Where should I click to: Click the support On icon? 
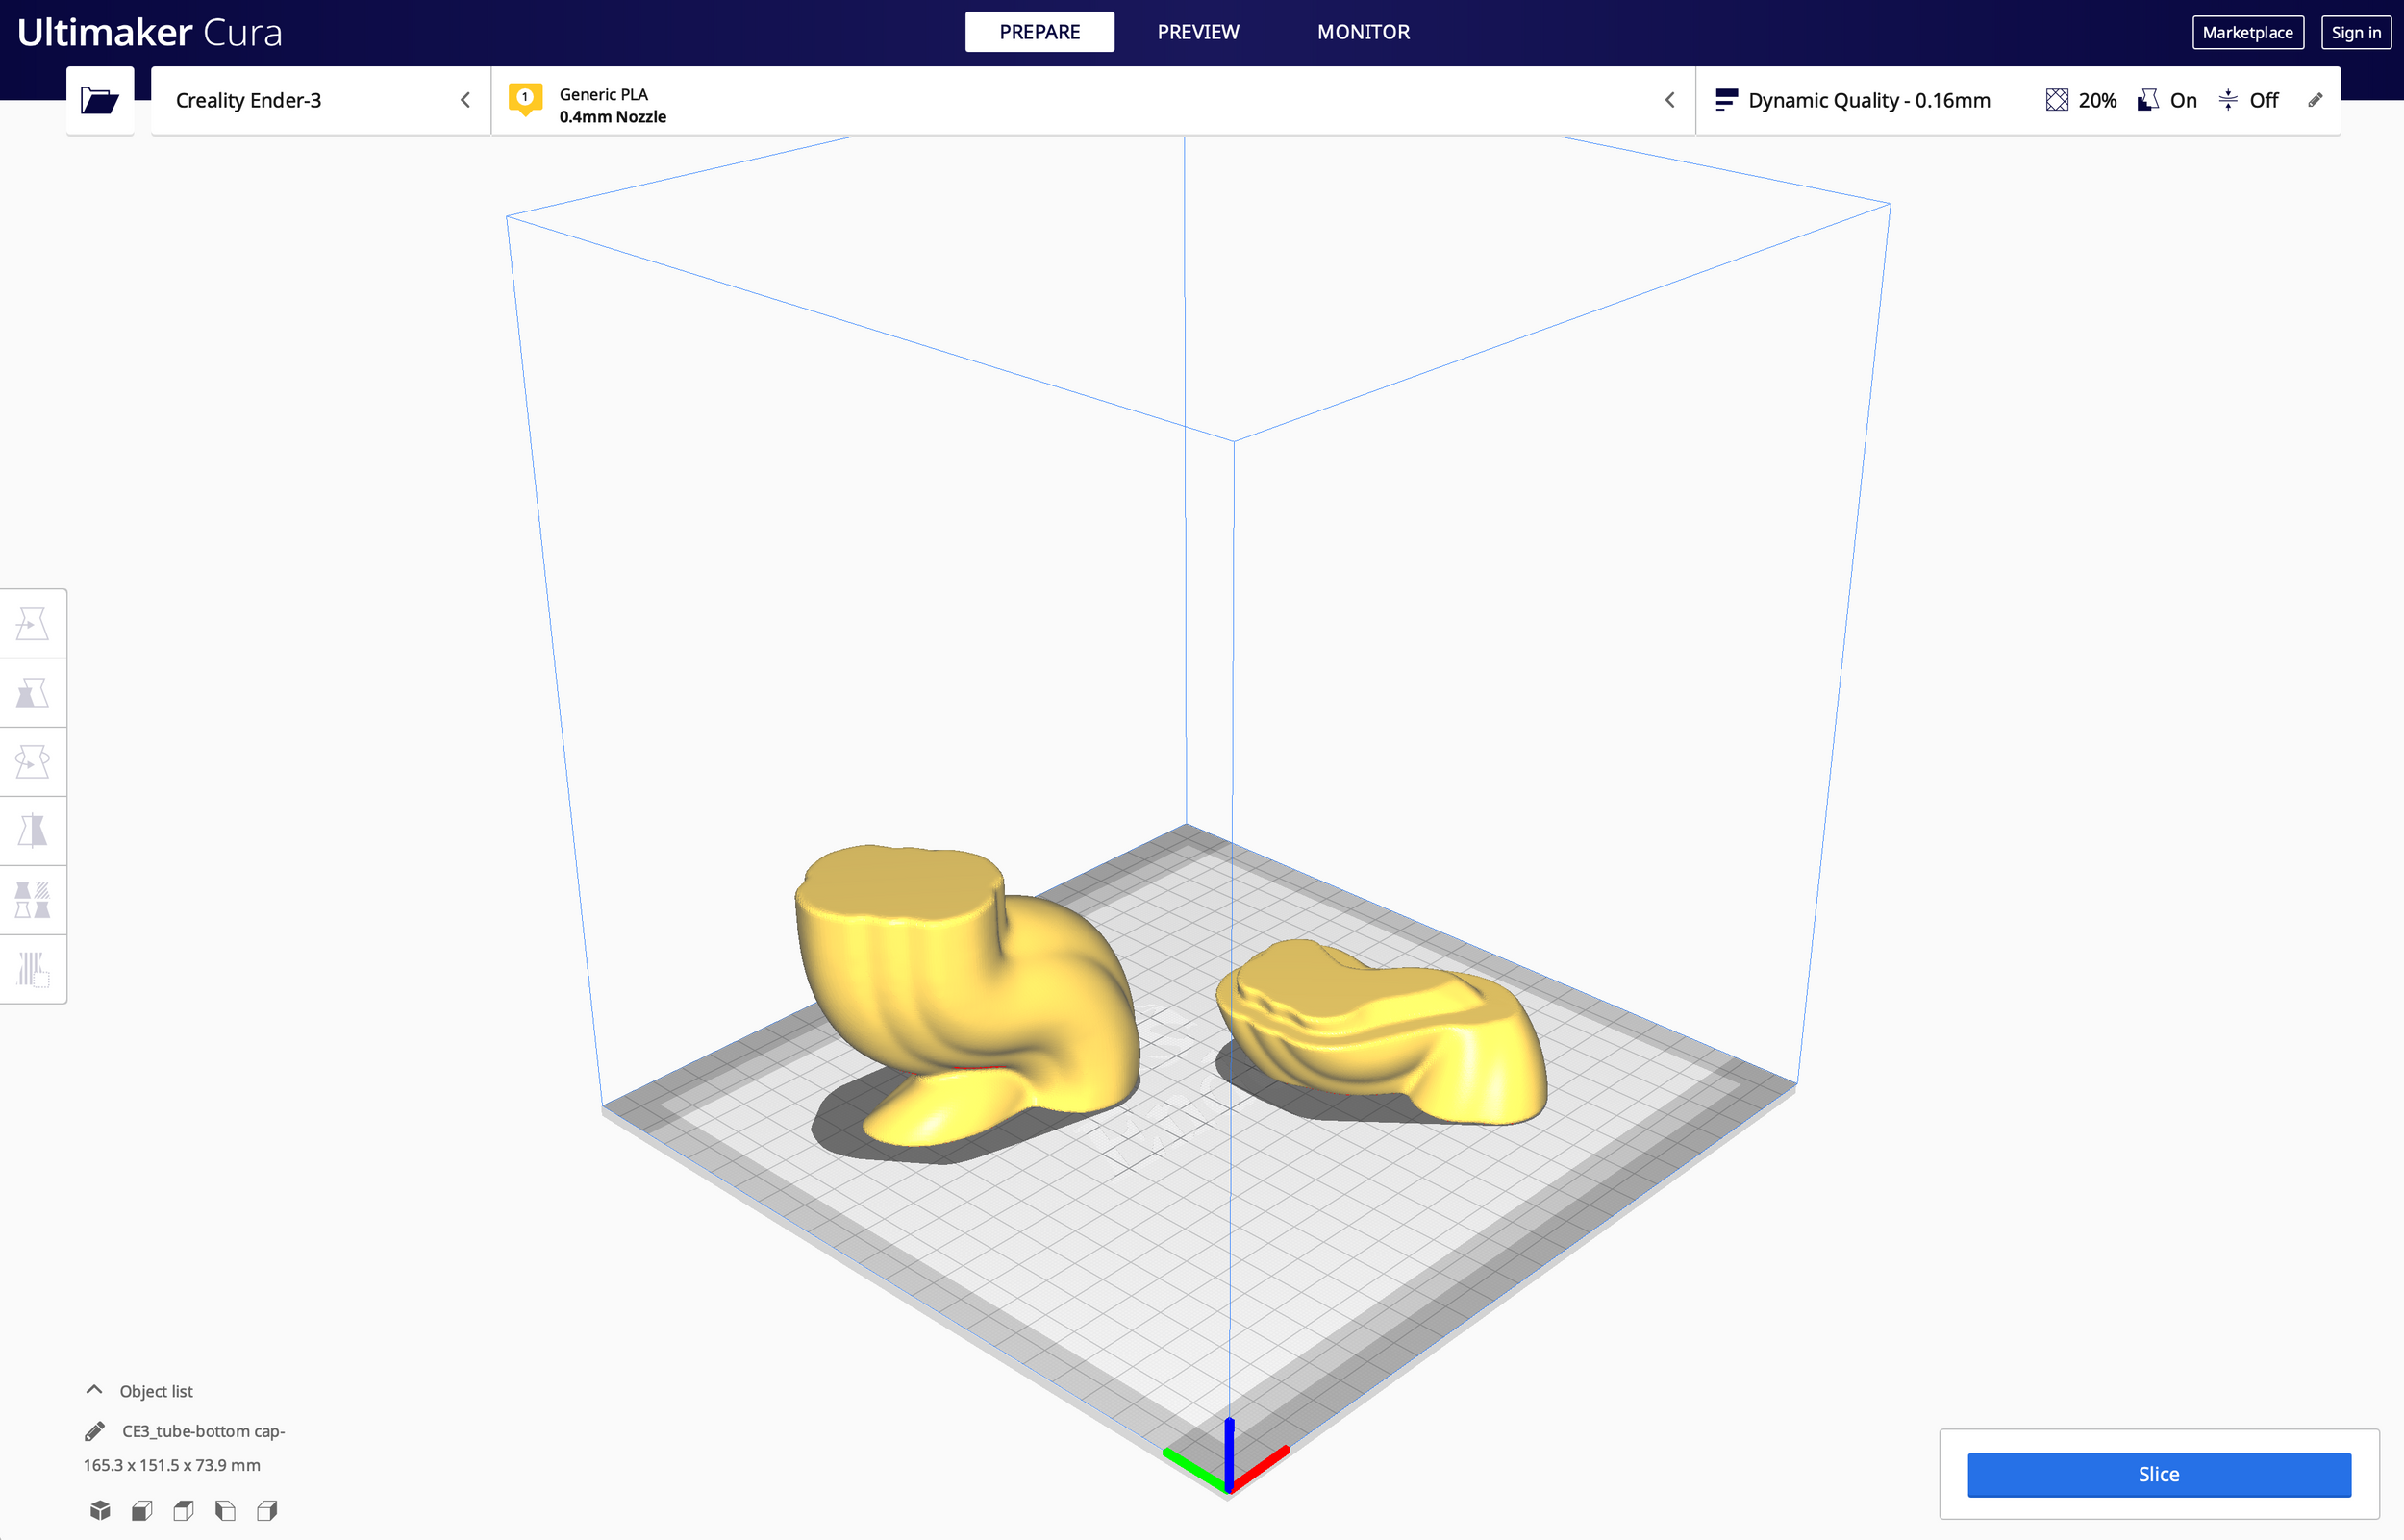(x=2147, y=100)
